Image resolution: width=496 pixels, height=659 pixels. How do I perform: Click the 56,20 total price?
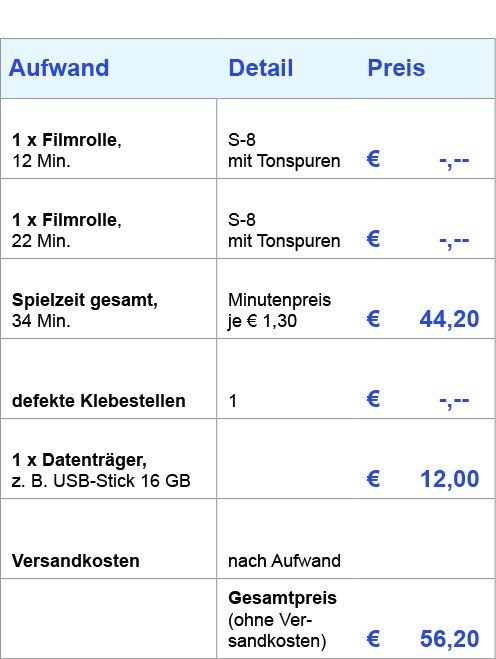pos(449,639)
